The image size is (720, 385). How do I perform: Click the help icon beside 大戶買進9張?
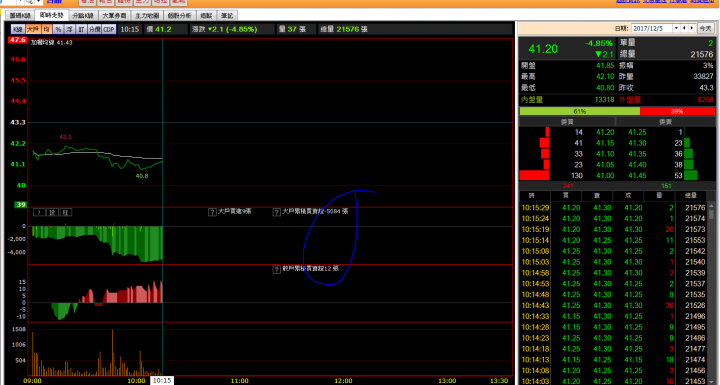(212, 212)
